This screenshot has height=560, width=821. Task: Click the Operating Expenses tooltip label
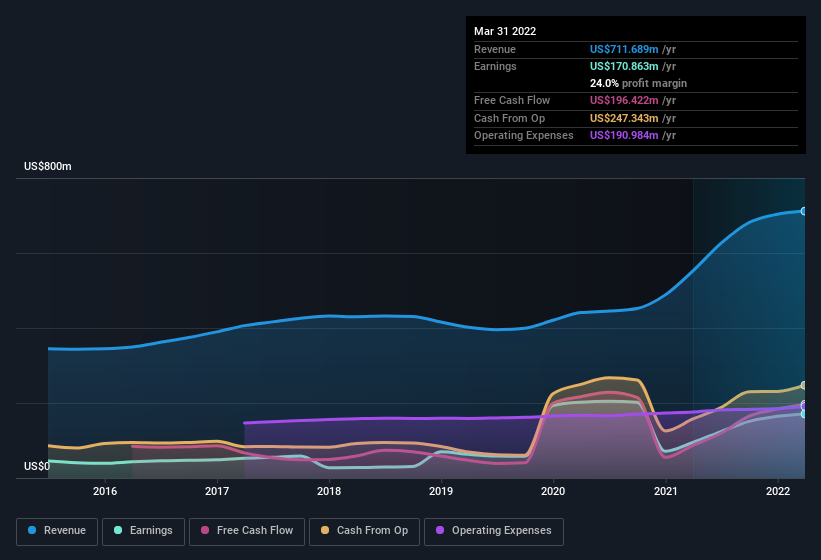point(524,136)
